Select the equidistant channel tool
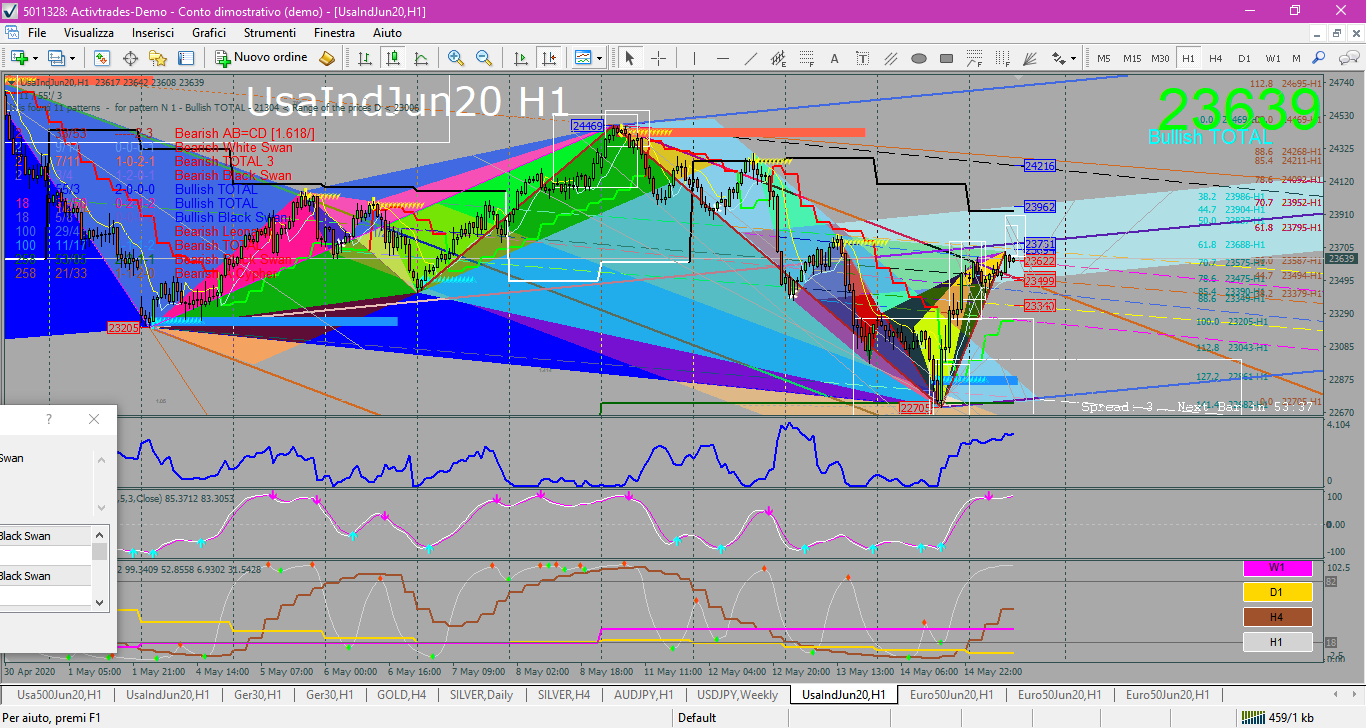The height and width of the screenshot is (728, 1366). 778,58
